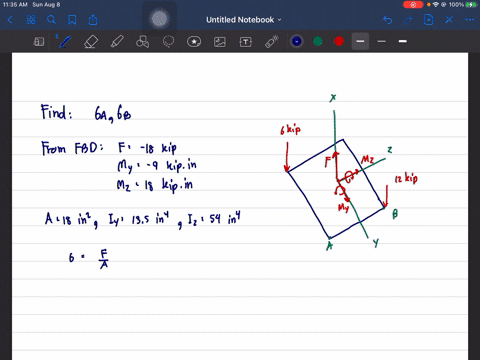
Task: Select the thinnest stroke thickness
Action: coord(382,41)
